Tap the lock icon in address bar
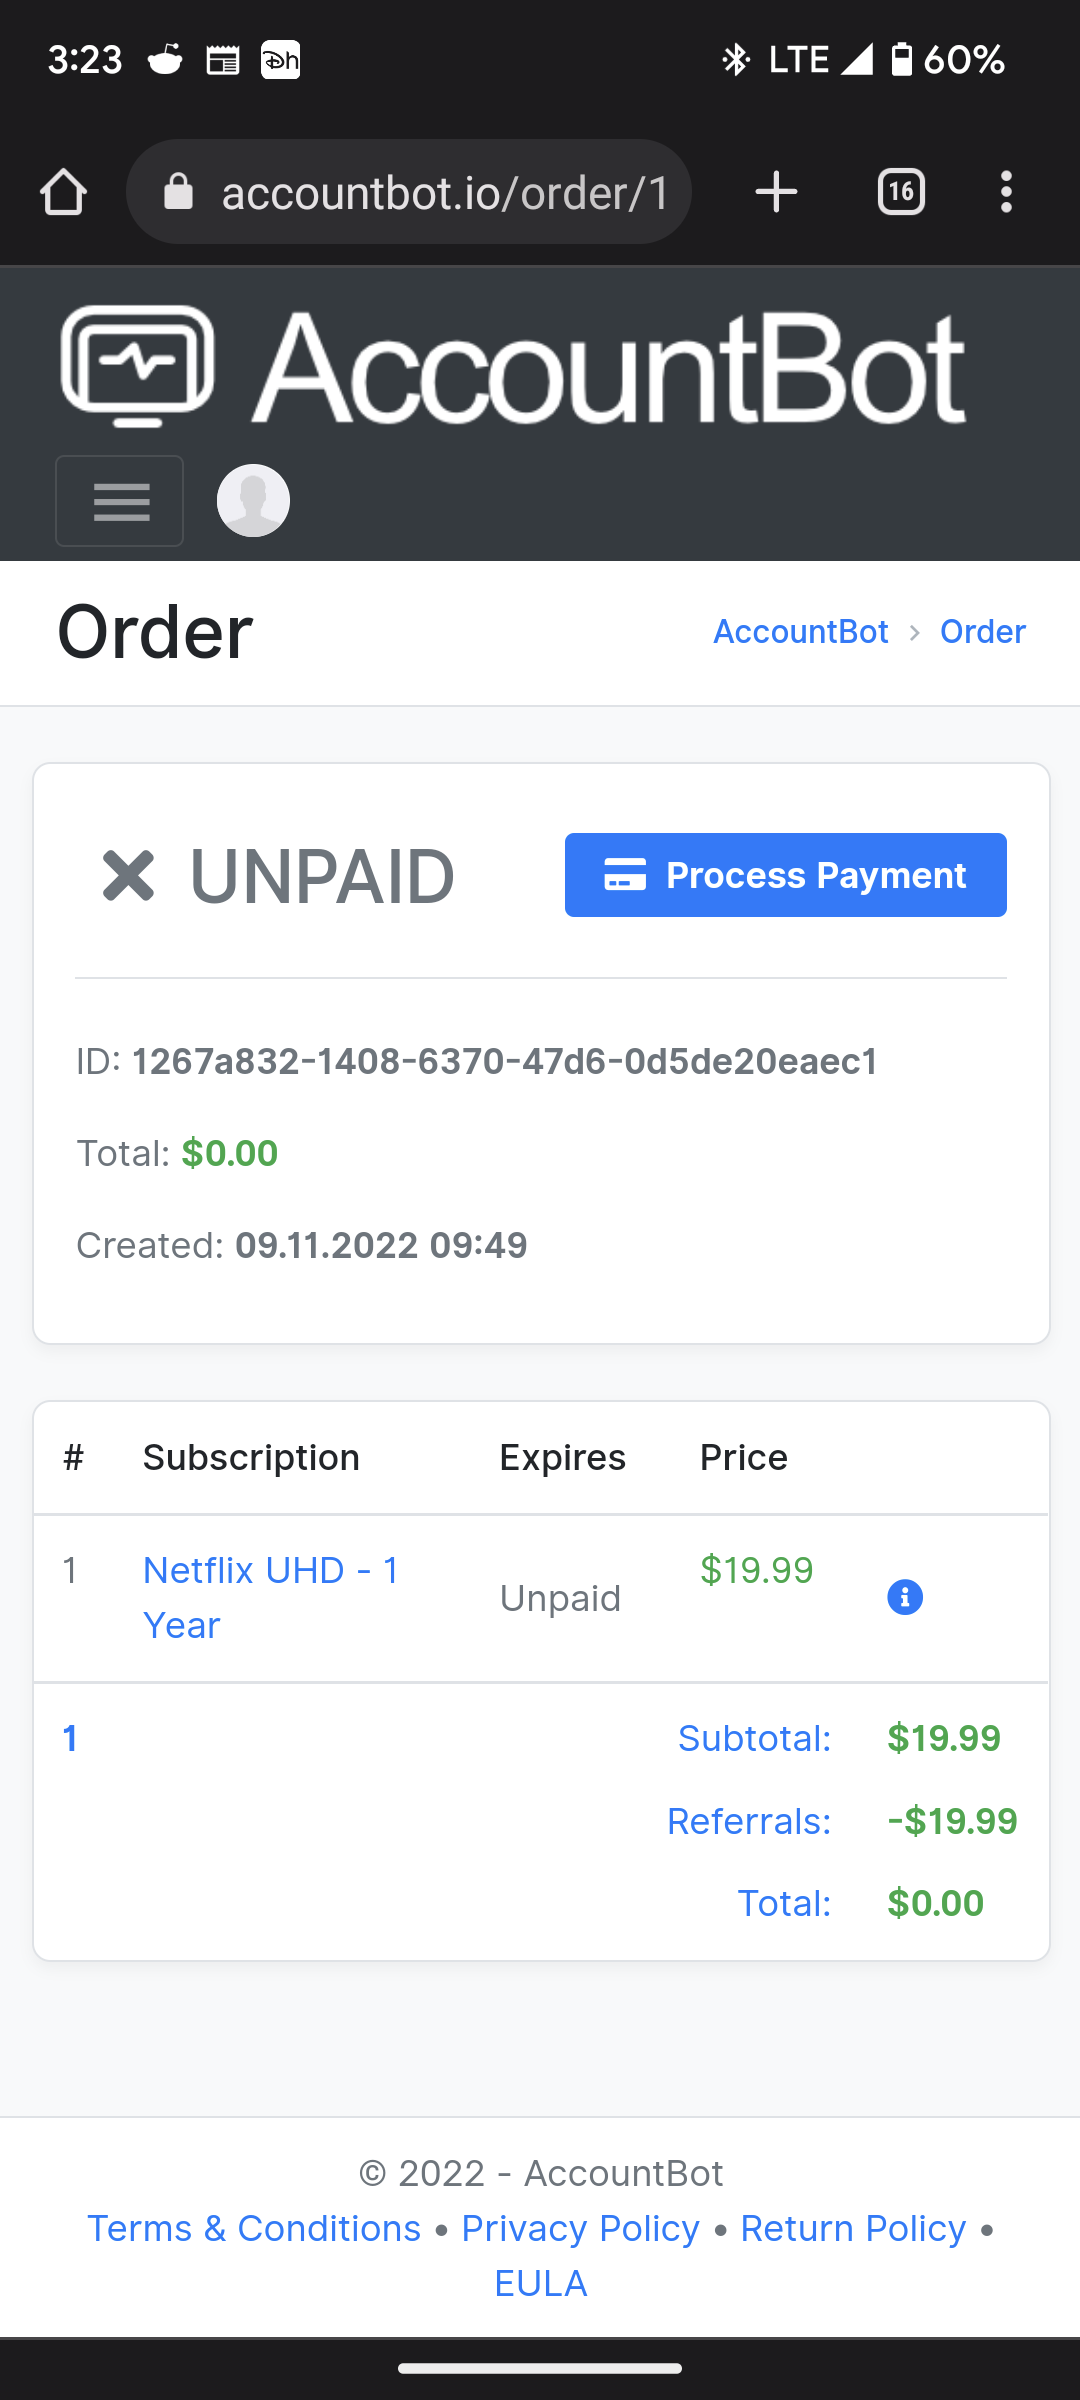This screenshot has width=1080, height=2400. click(x=178, y=191)
